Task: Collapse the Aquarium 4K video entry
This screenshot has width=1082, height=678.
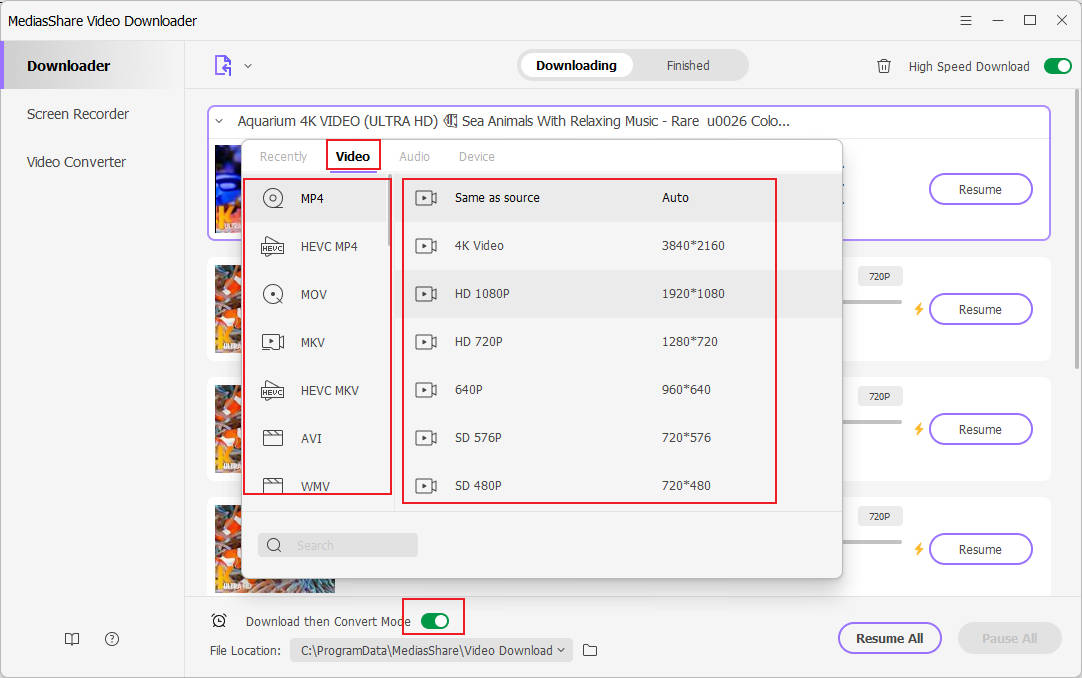Action: pos(219,121)
